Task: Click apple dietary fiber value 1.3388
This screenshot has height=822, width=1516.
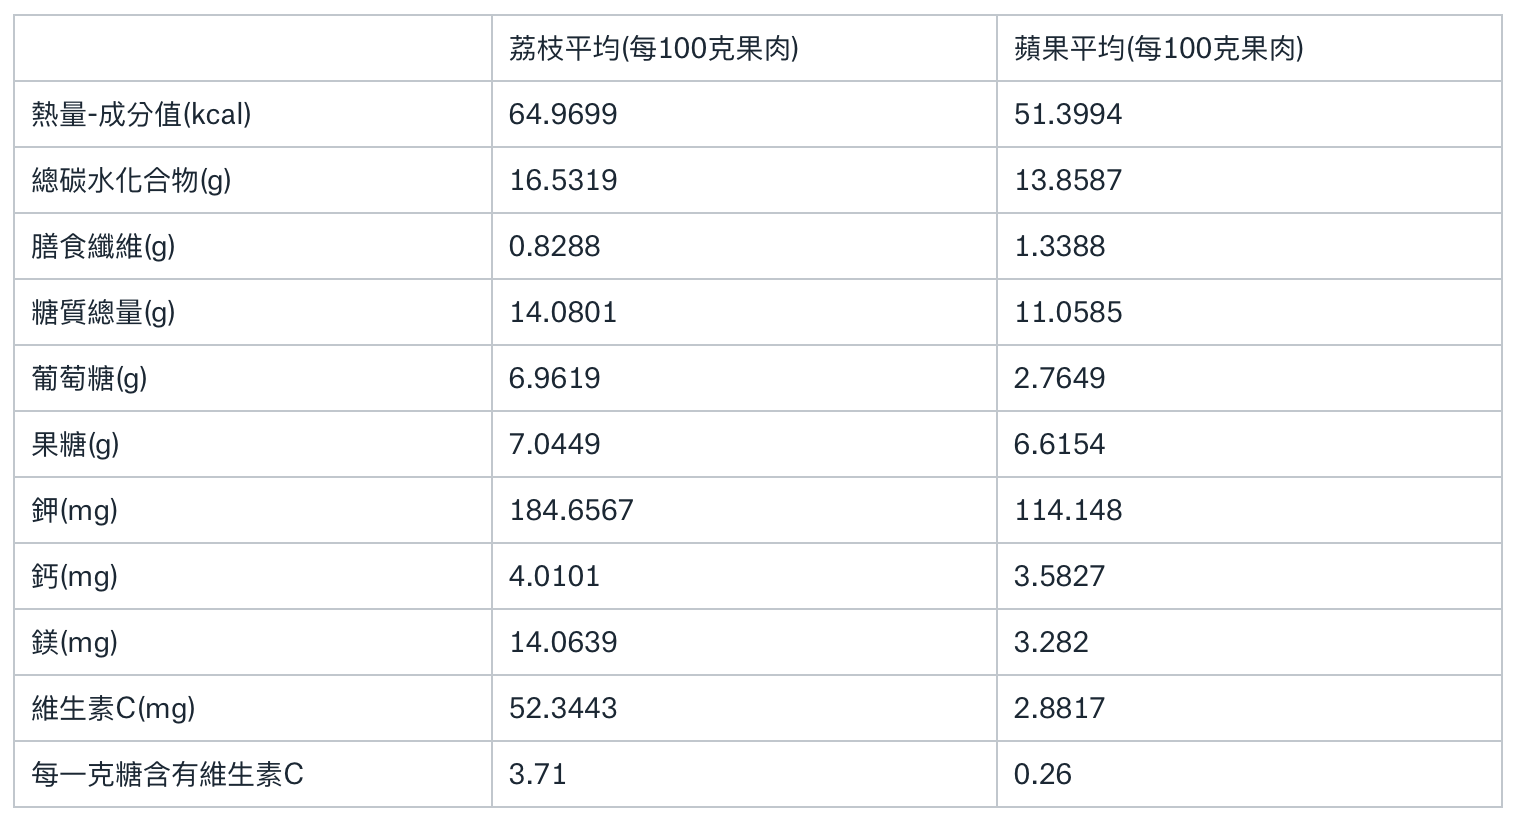Action: 1060,246
